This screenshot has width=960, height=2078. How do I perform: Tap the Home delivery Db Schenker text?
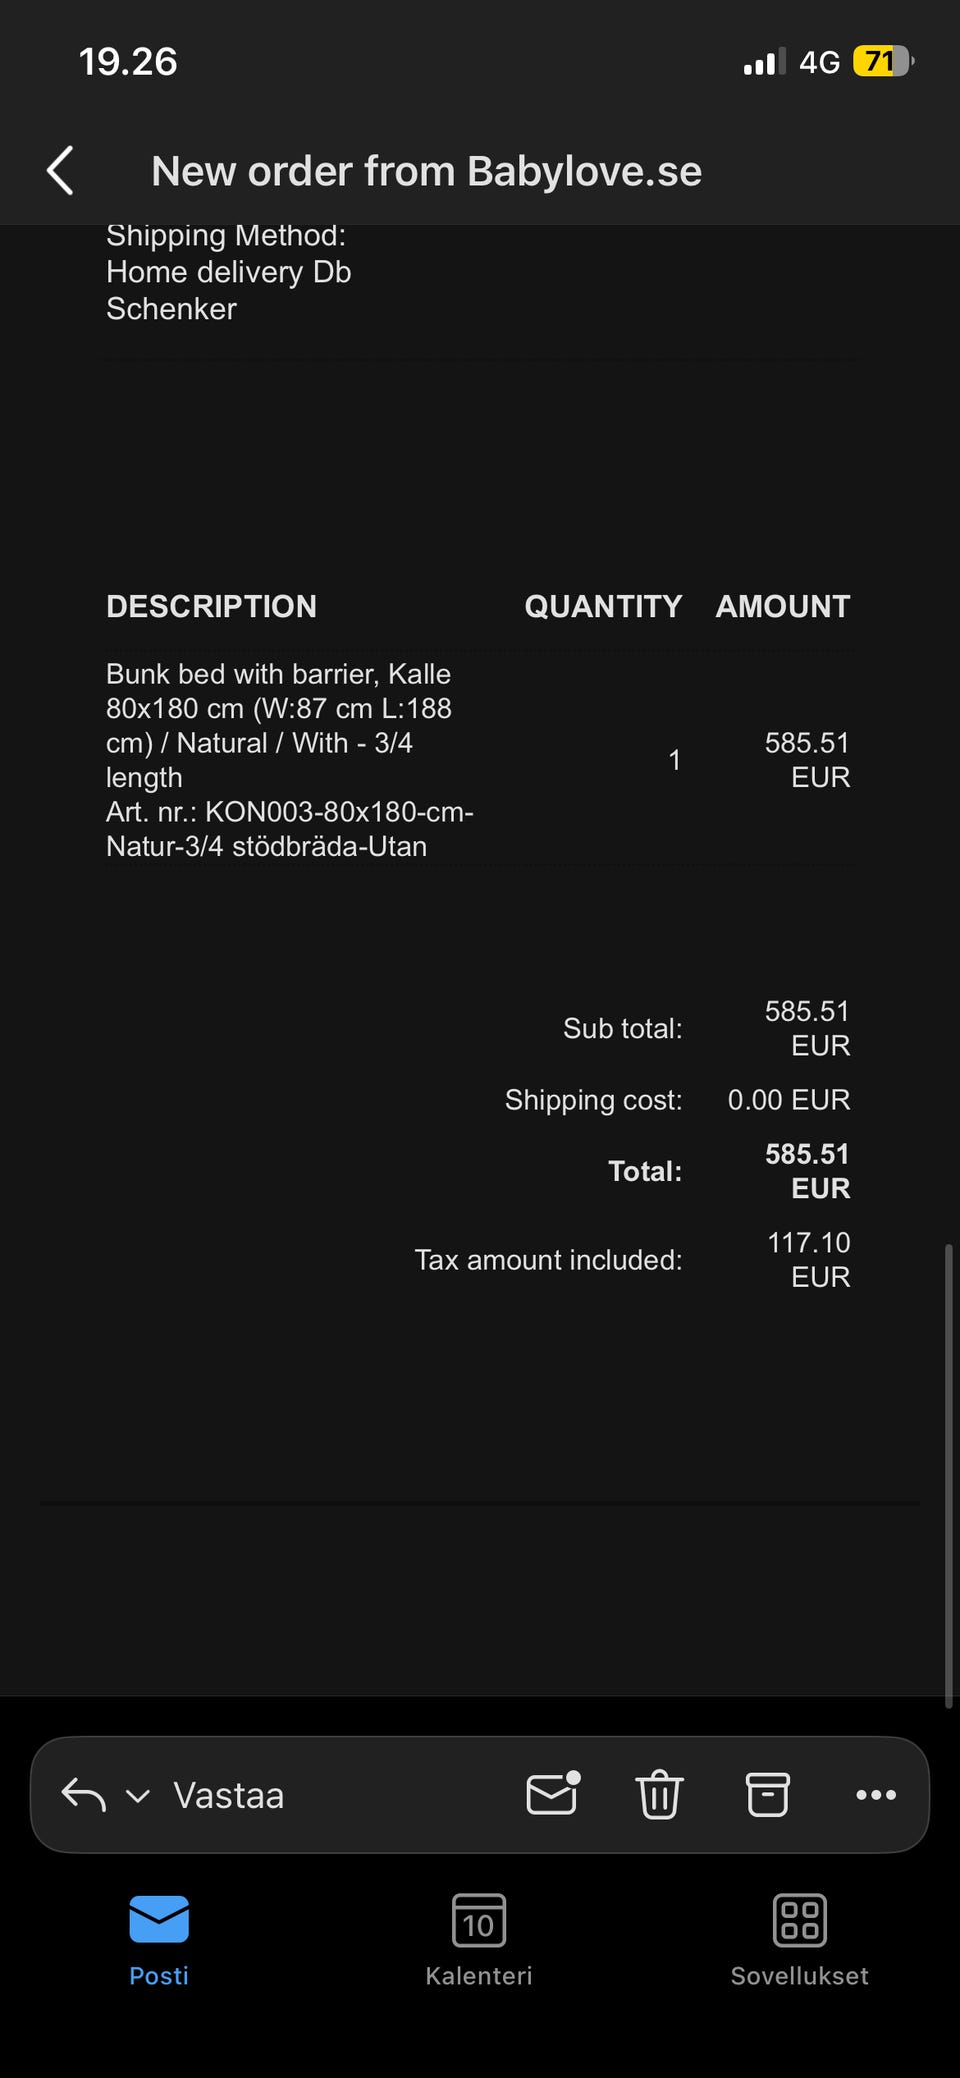pyautogui.click(x=229, y=290)
